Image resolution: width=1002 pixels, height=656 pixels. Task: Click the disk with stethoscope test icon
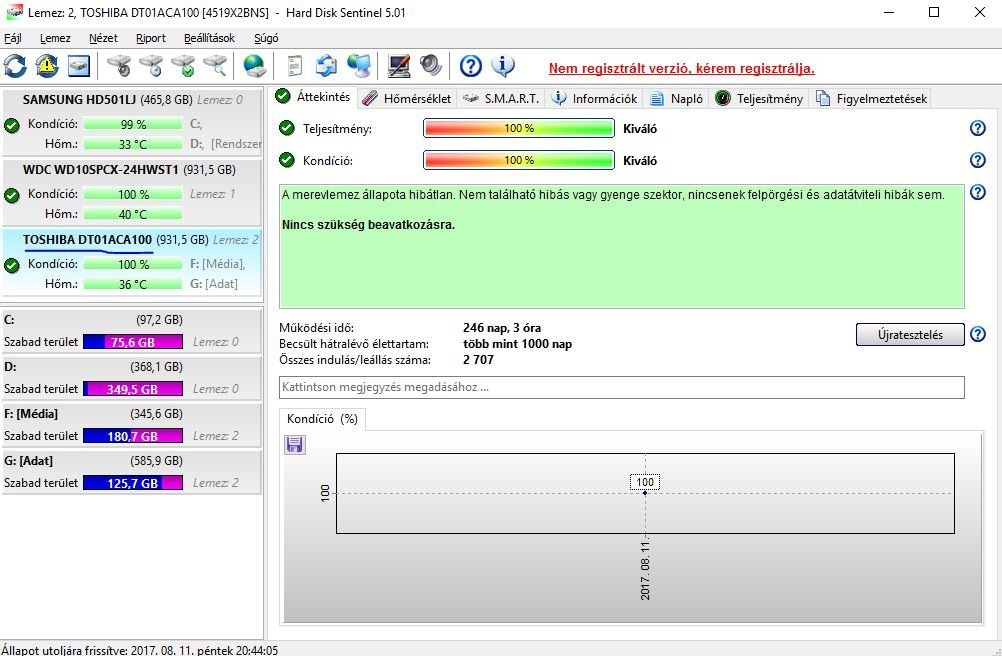pos(119,66)
